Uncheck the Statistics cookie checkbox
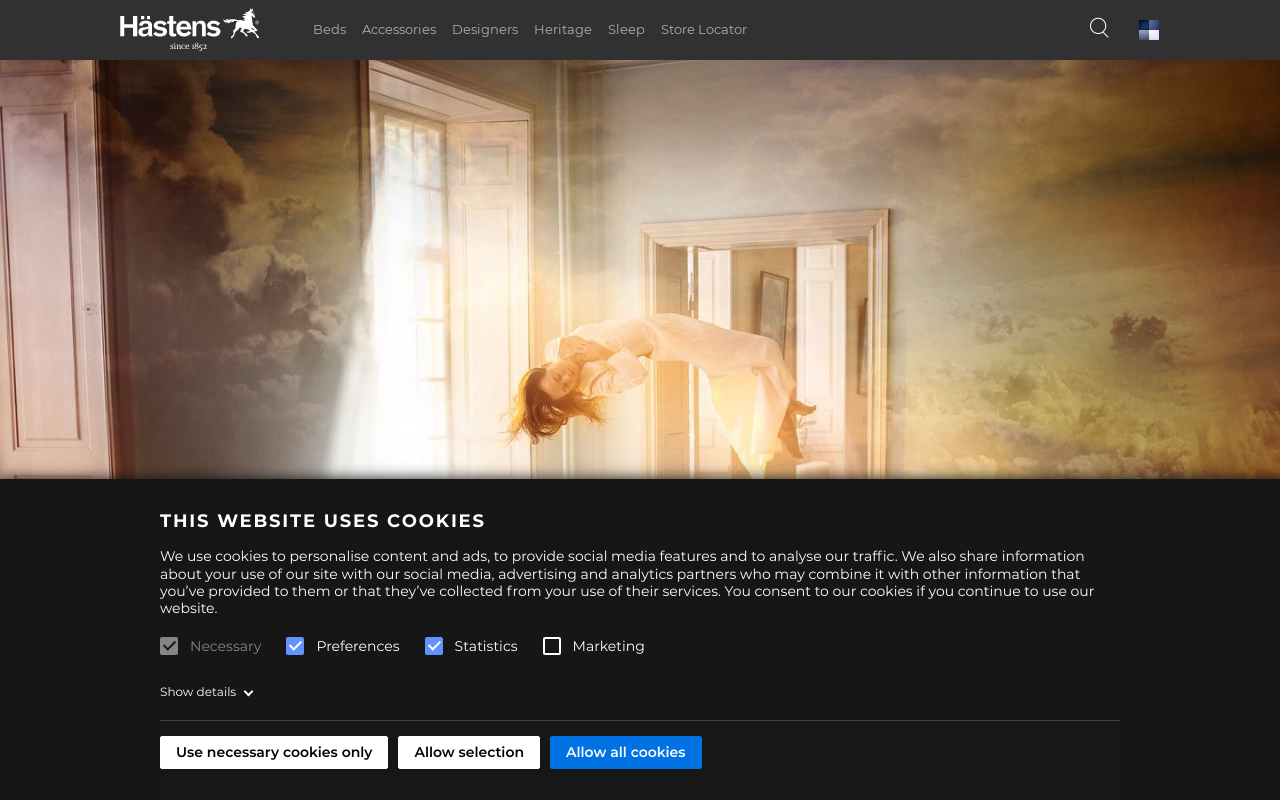Viewport: 1280px width, 800px height. (x=434, y=646)
